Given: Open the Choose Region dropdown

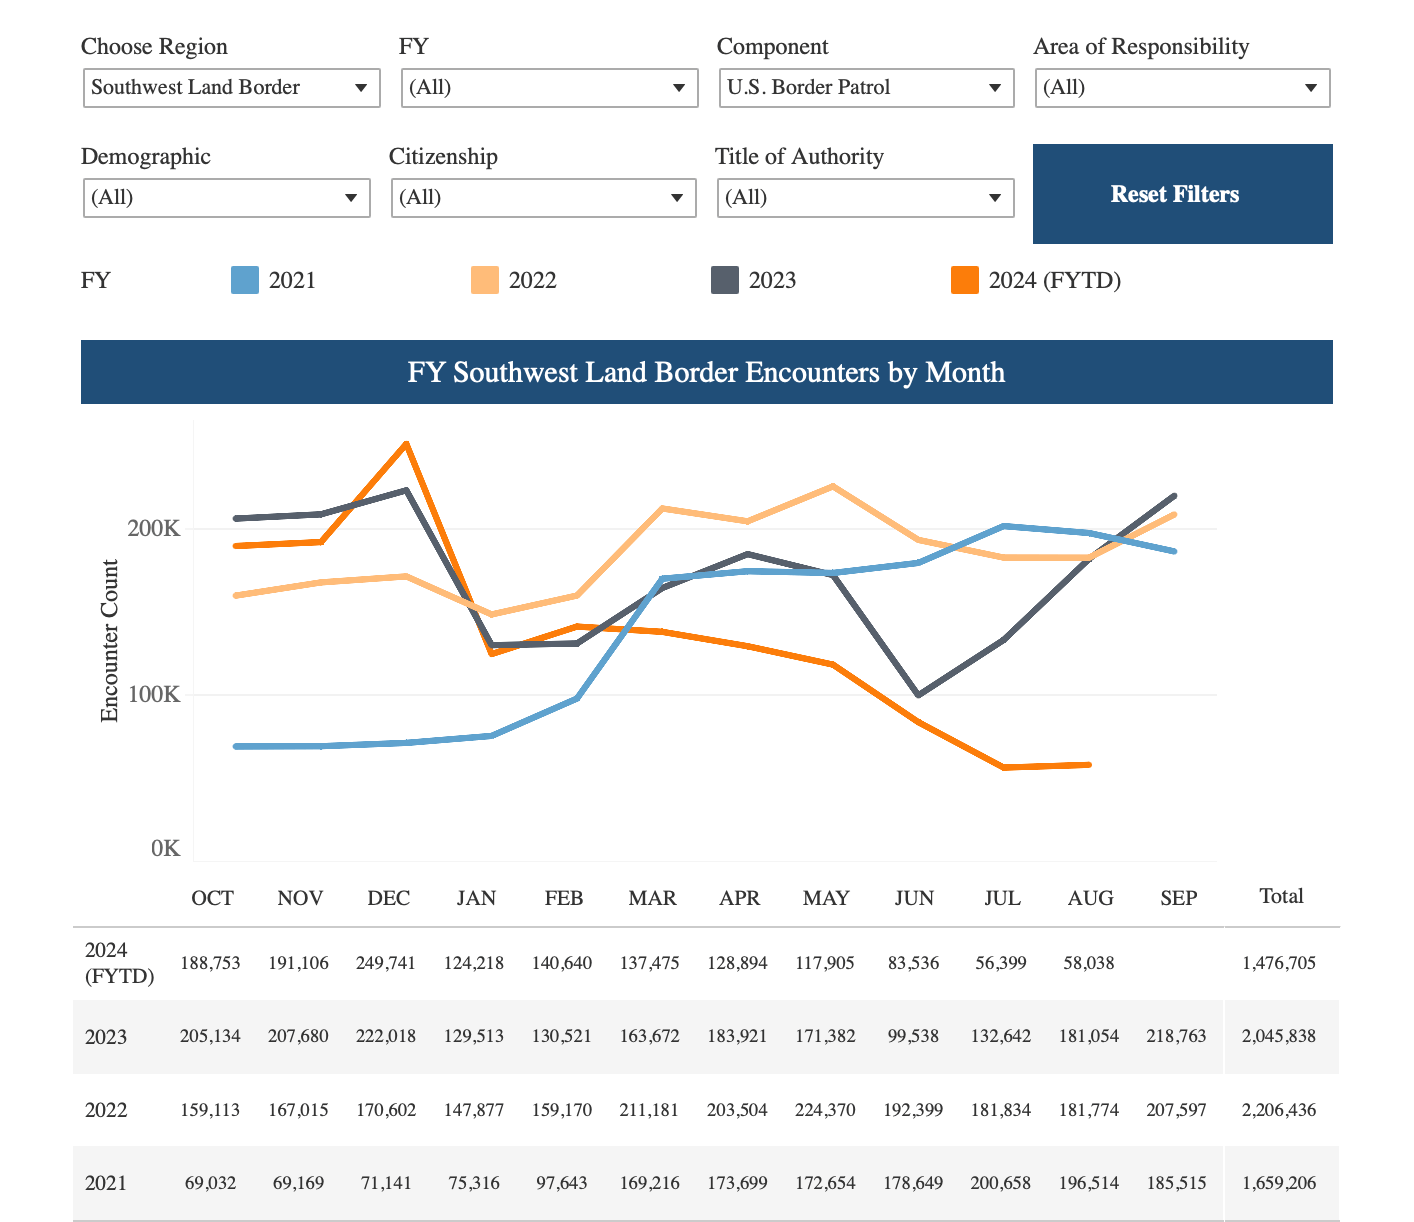Looking at the screenshot, I should coord(232,88).
